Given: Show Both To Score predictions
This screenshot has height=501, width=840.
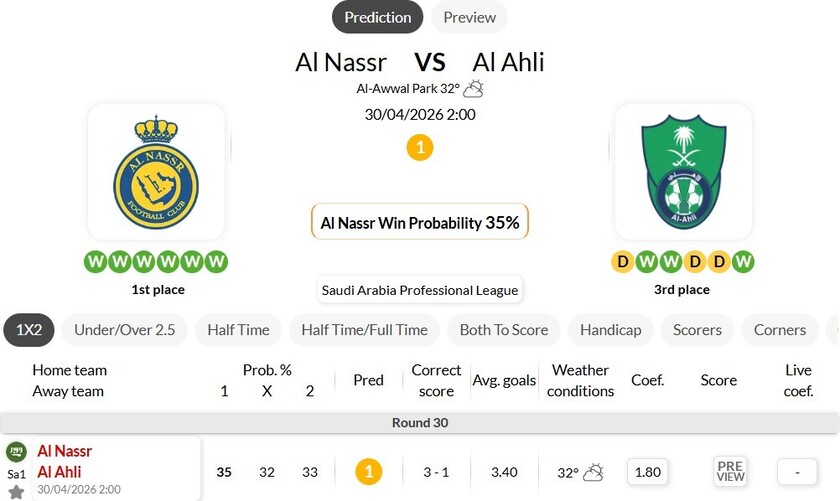Looking at the screenshot, I should coord(503,330).
